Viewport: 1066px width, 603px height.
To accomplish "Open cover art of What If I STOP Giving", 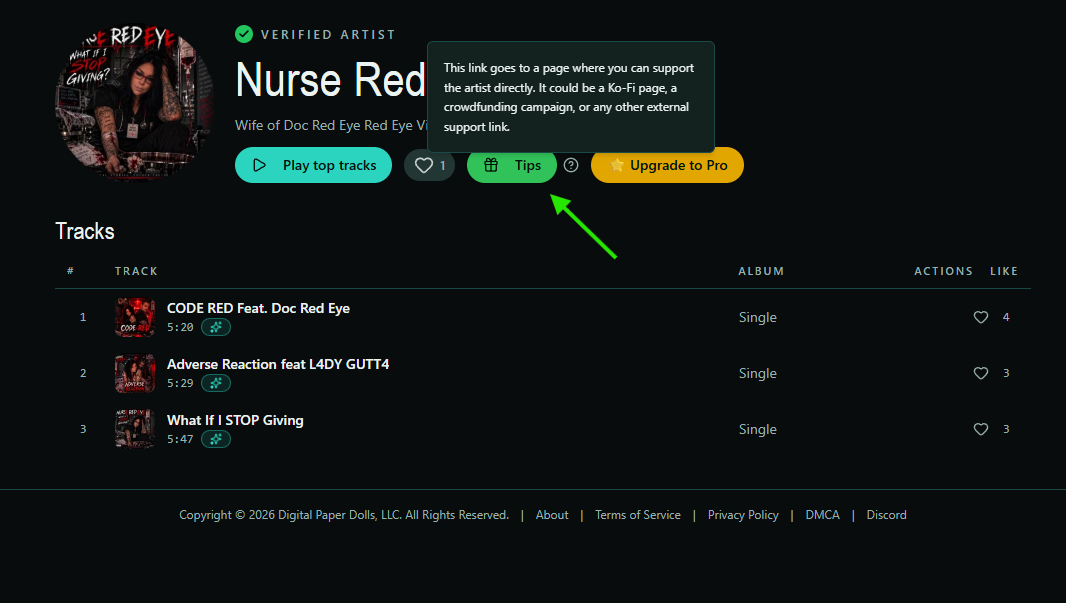I will tap(135, 429).
